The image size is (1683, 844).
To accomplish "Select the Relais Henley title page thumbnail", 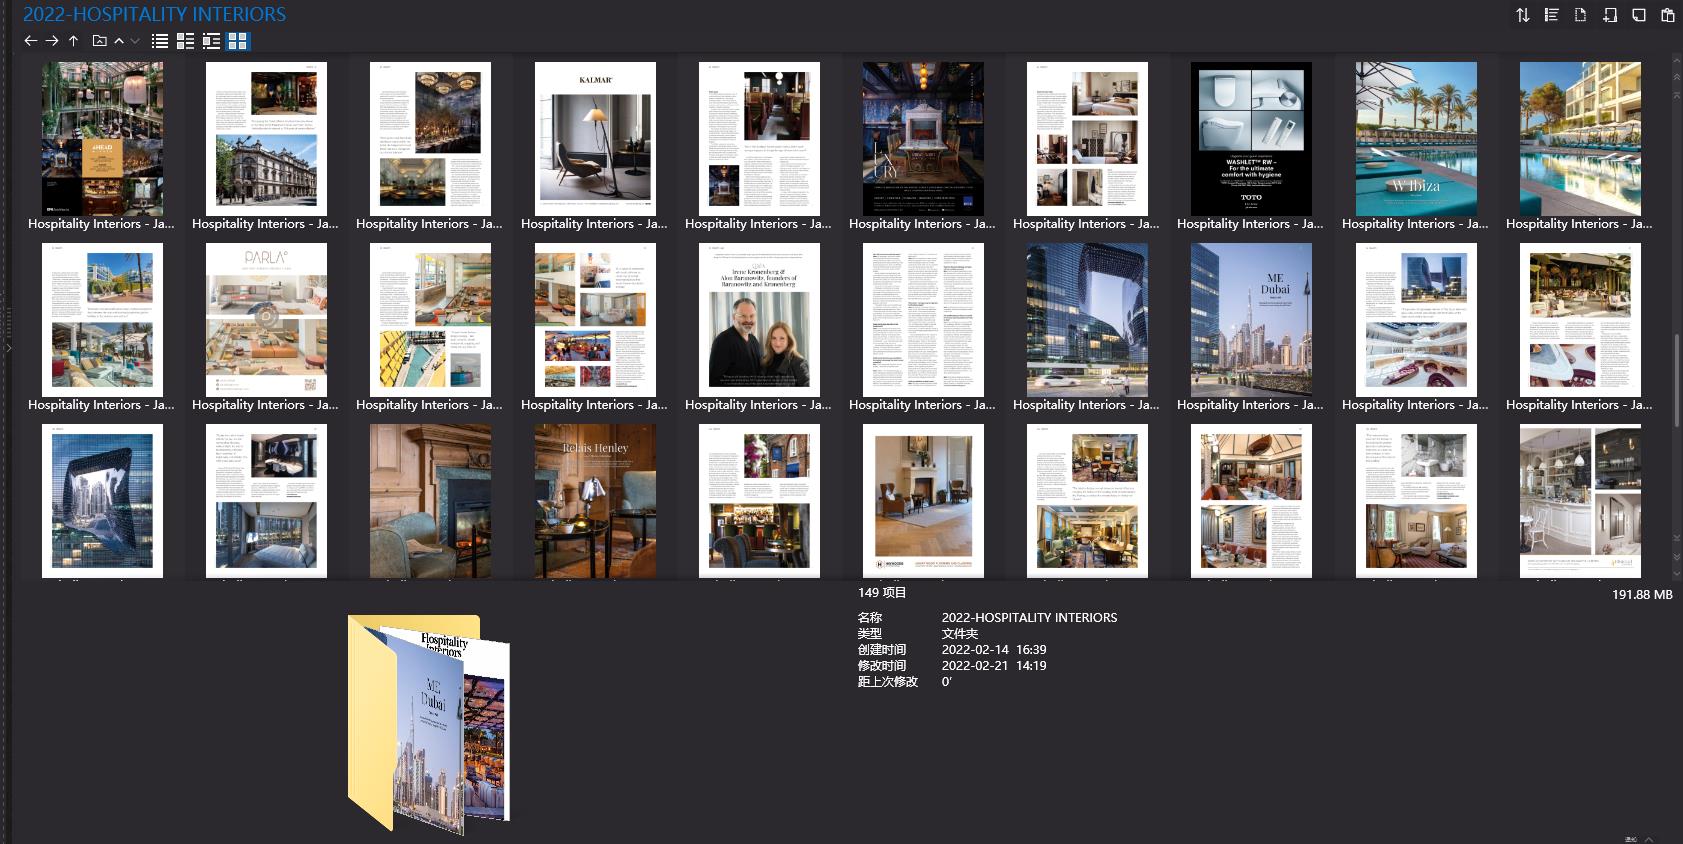I will tap(595, 500).
